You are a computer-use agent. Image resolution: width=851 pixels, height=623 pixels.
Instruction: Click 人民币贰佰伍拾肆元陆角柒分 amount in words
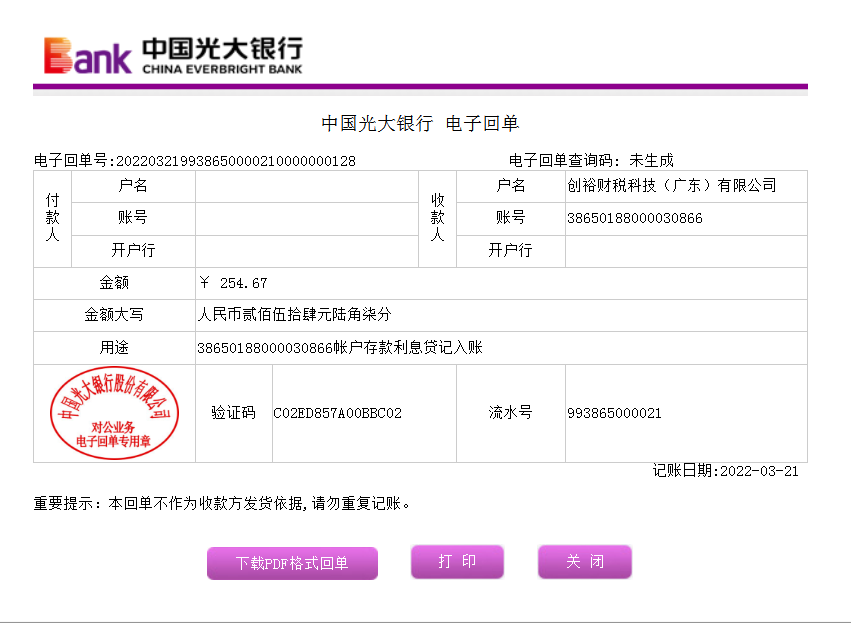(294, 315)
